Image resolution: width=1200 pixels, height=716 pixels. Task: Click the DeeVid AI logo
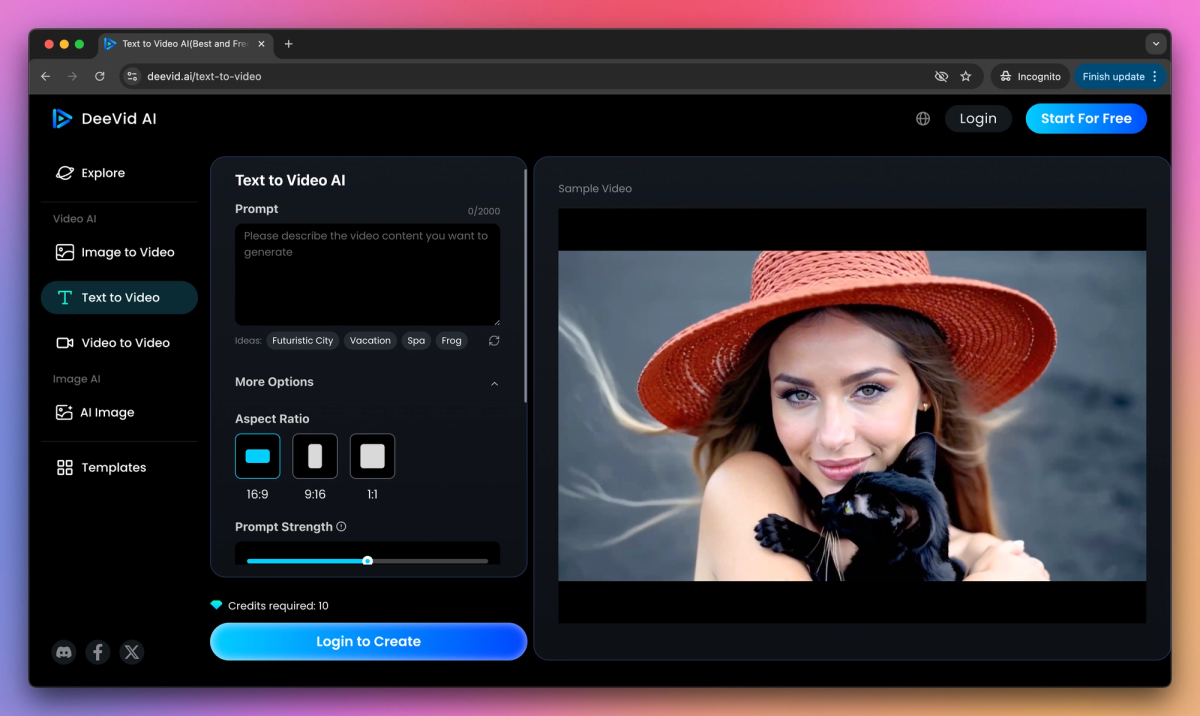105,118
